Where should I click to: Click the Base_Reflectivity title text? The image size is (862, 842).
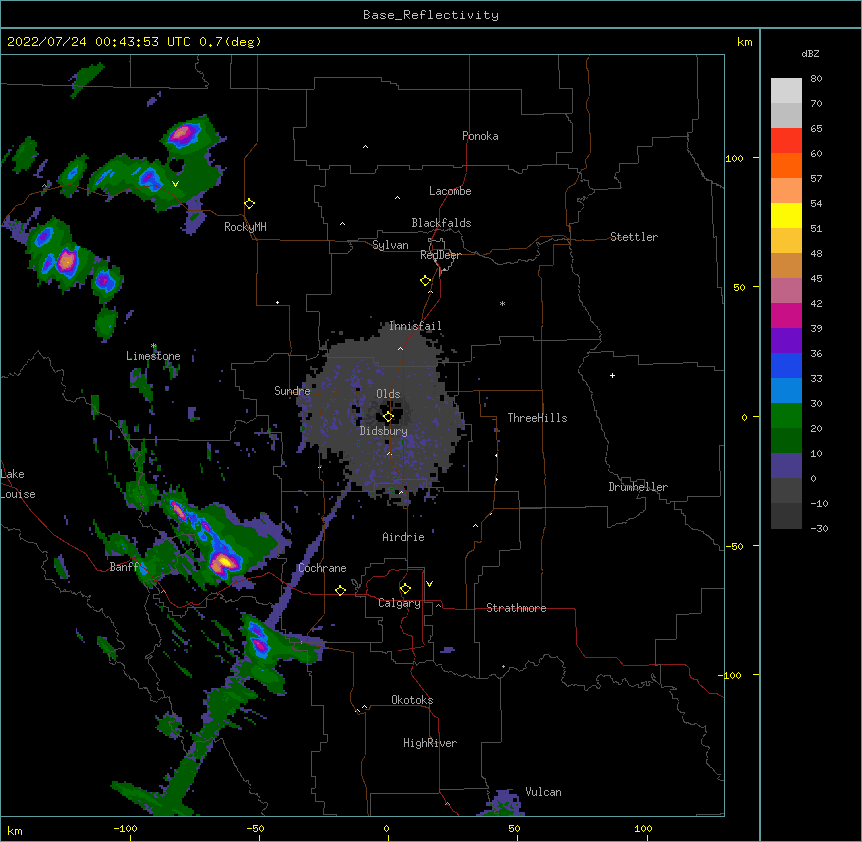pos(431,15)
